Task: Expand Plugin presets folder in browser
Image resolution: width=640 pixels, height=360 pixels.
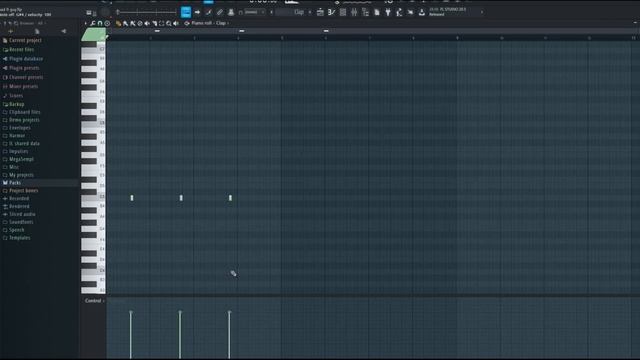Action: (21, 68)
